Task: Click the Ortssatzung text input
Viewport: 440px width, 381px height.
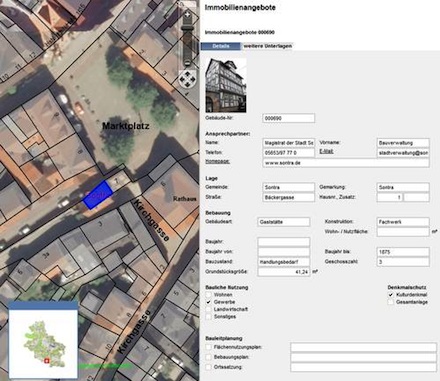Action: 363,367
